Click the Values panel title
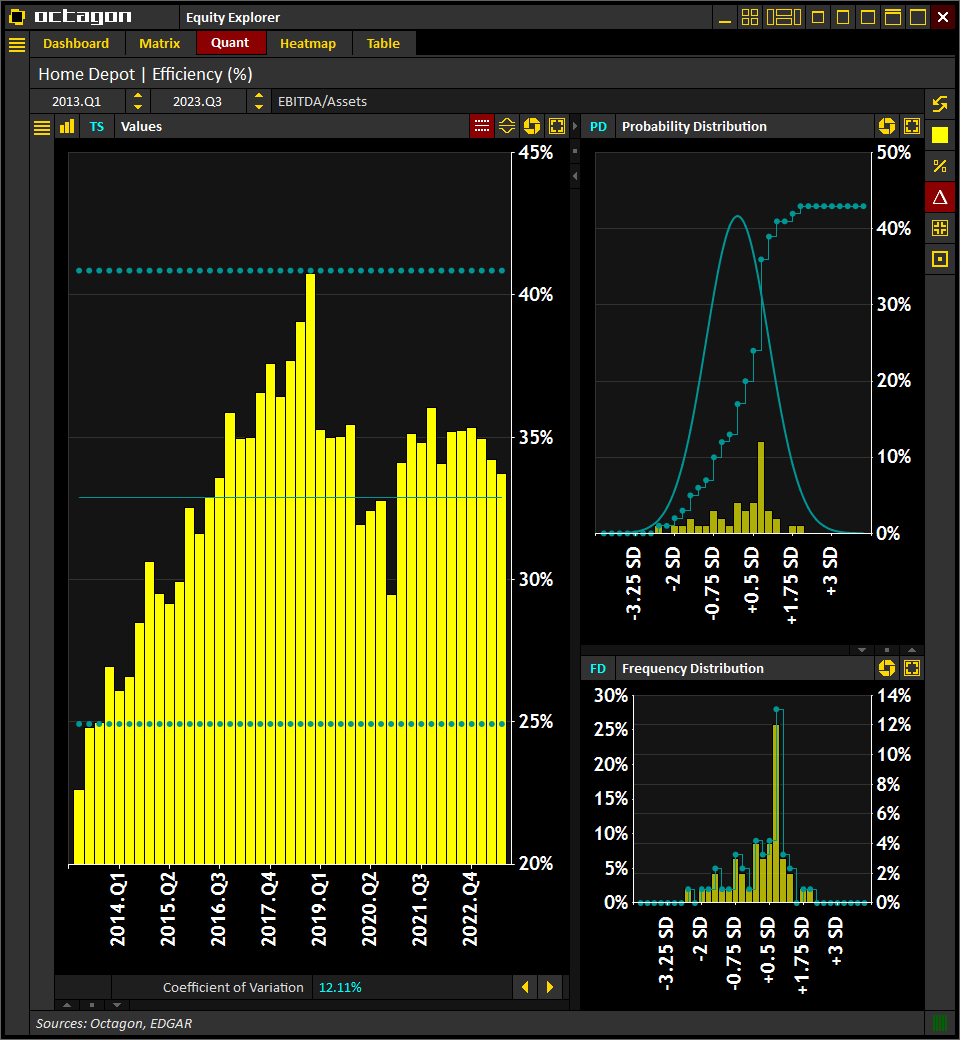 (141, 127)
